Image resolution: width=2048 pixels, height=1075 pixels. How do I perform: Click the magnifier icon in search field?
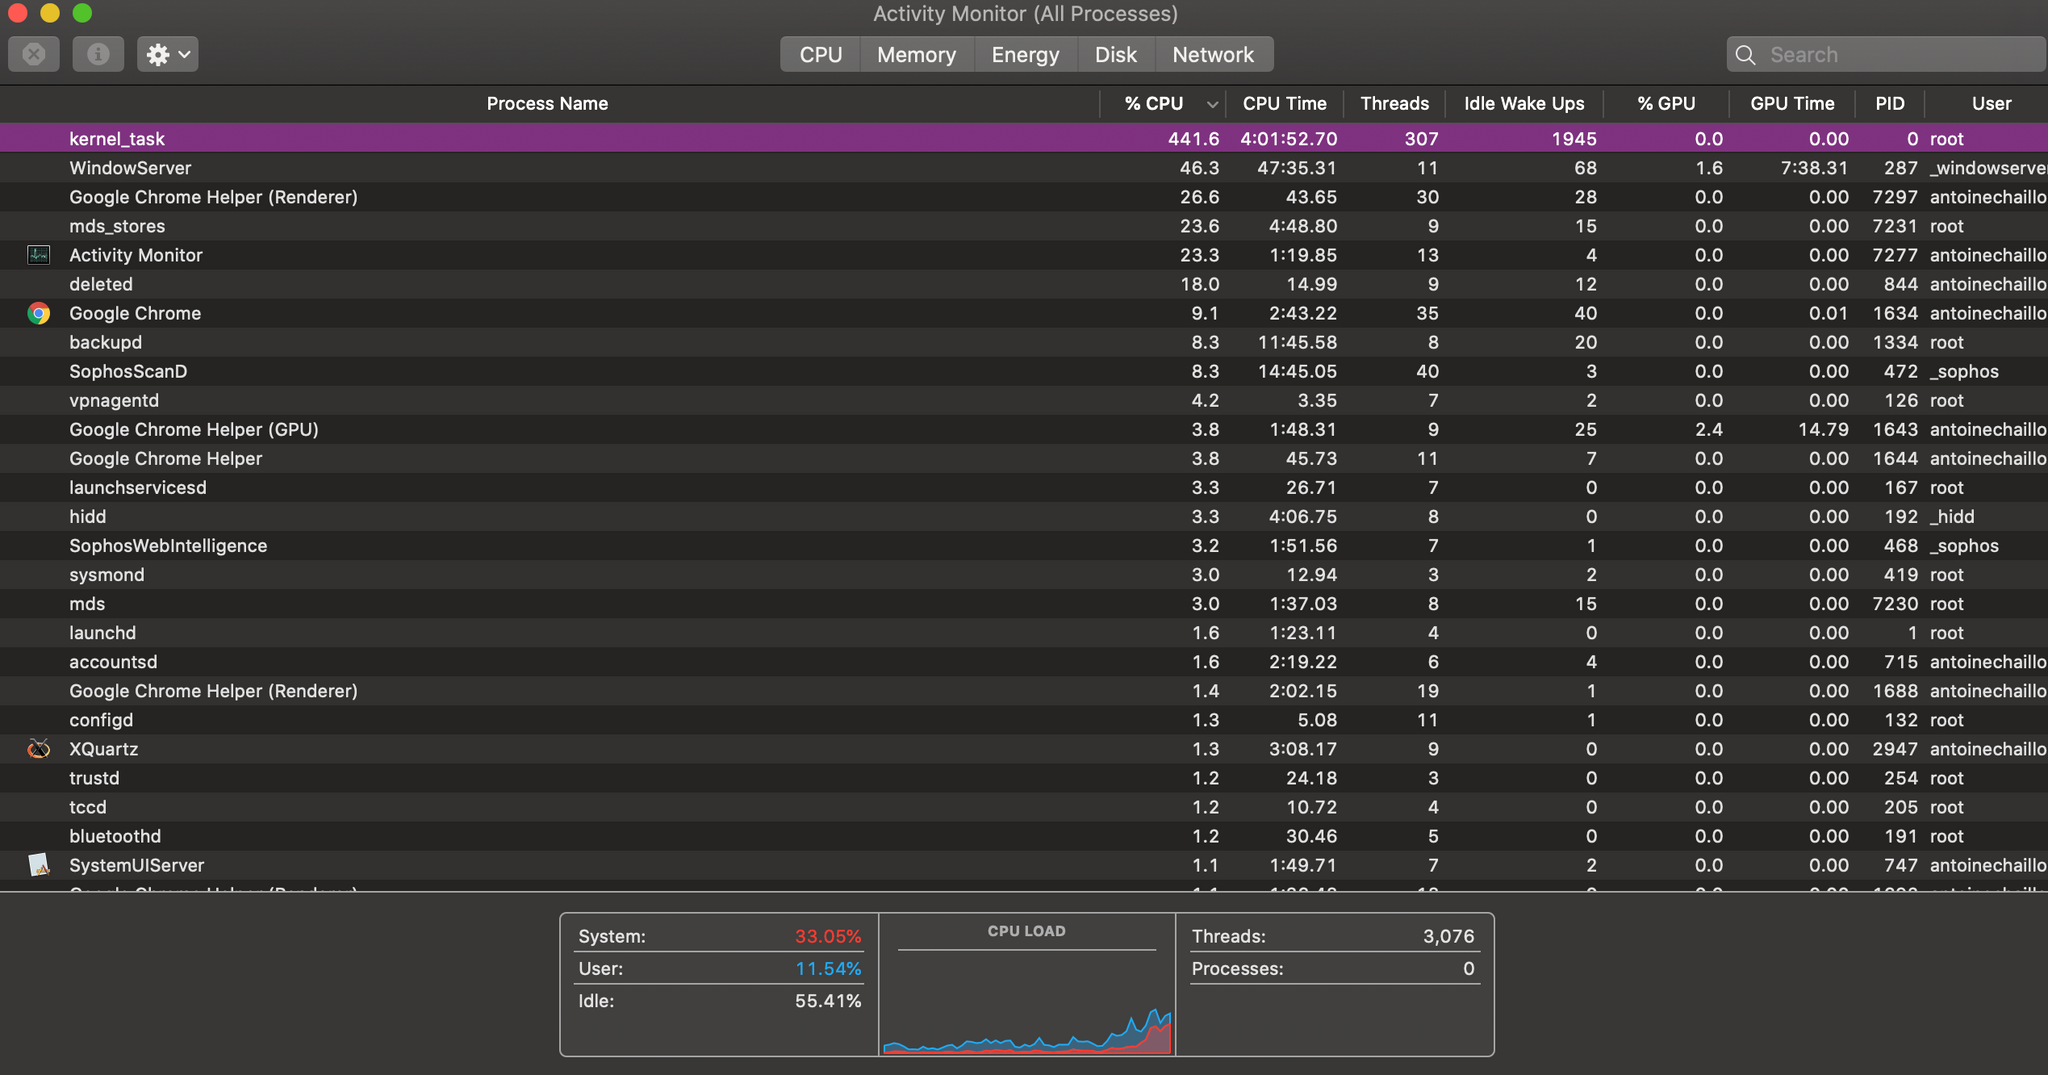(x=1745, y=55)
